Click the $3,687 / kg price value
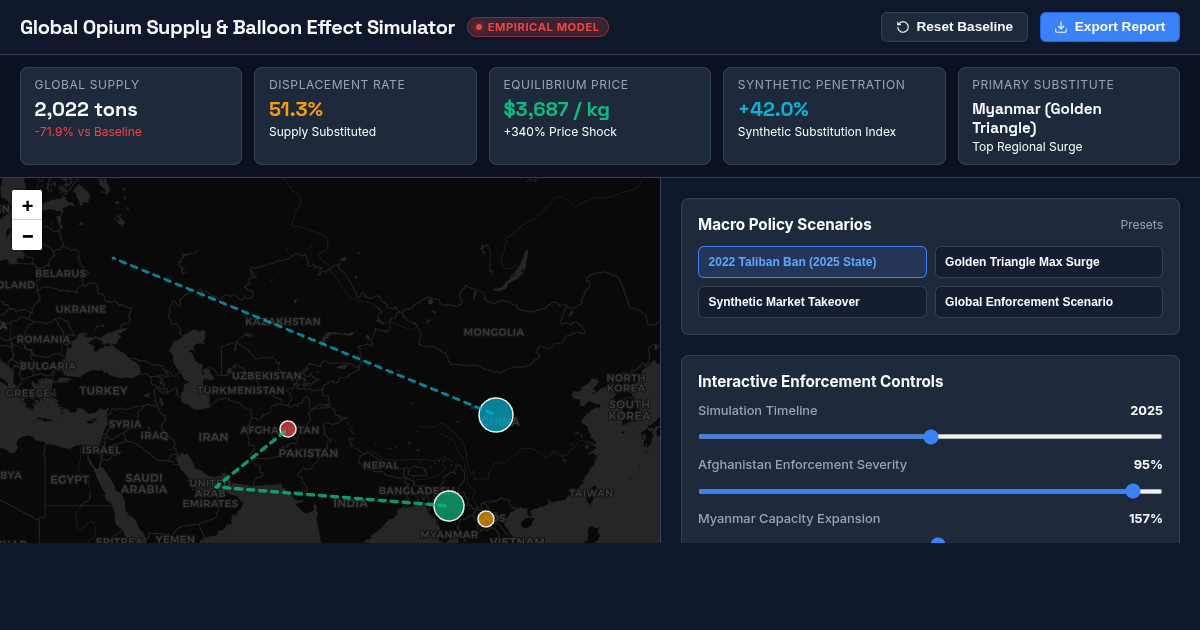The height and width of the screenshot is (630, 1200). (556, 109)
